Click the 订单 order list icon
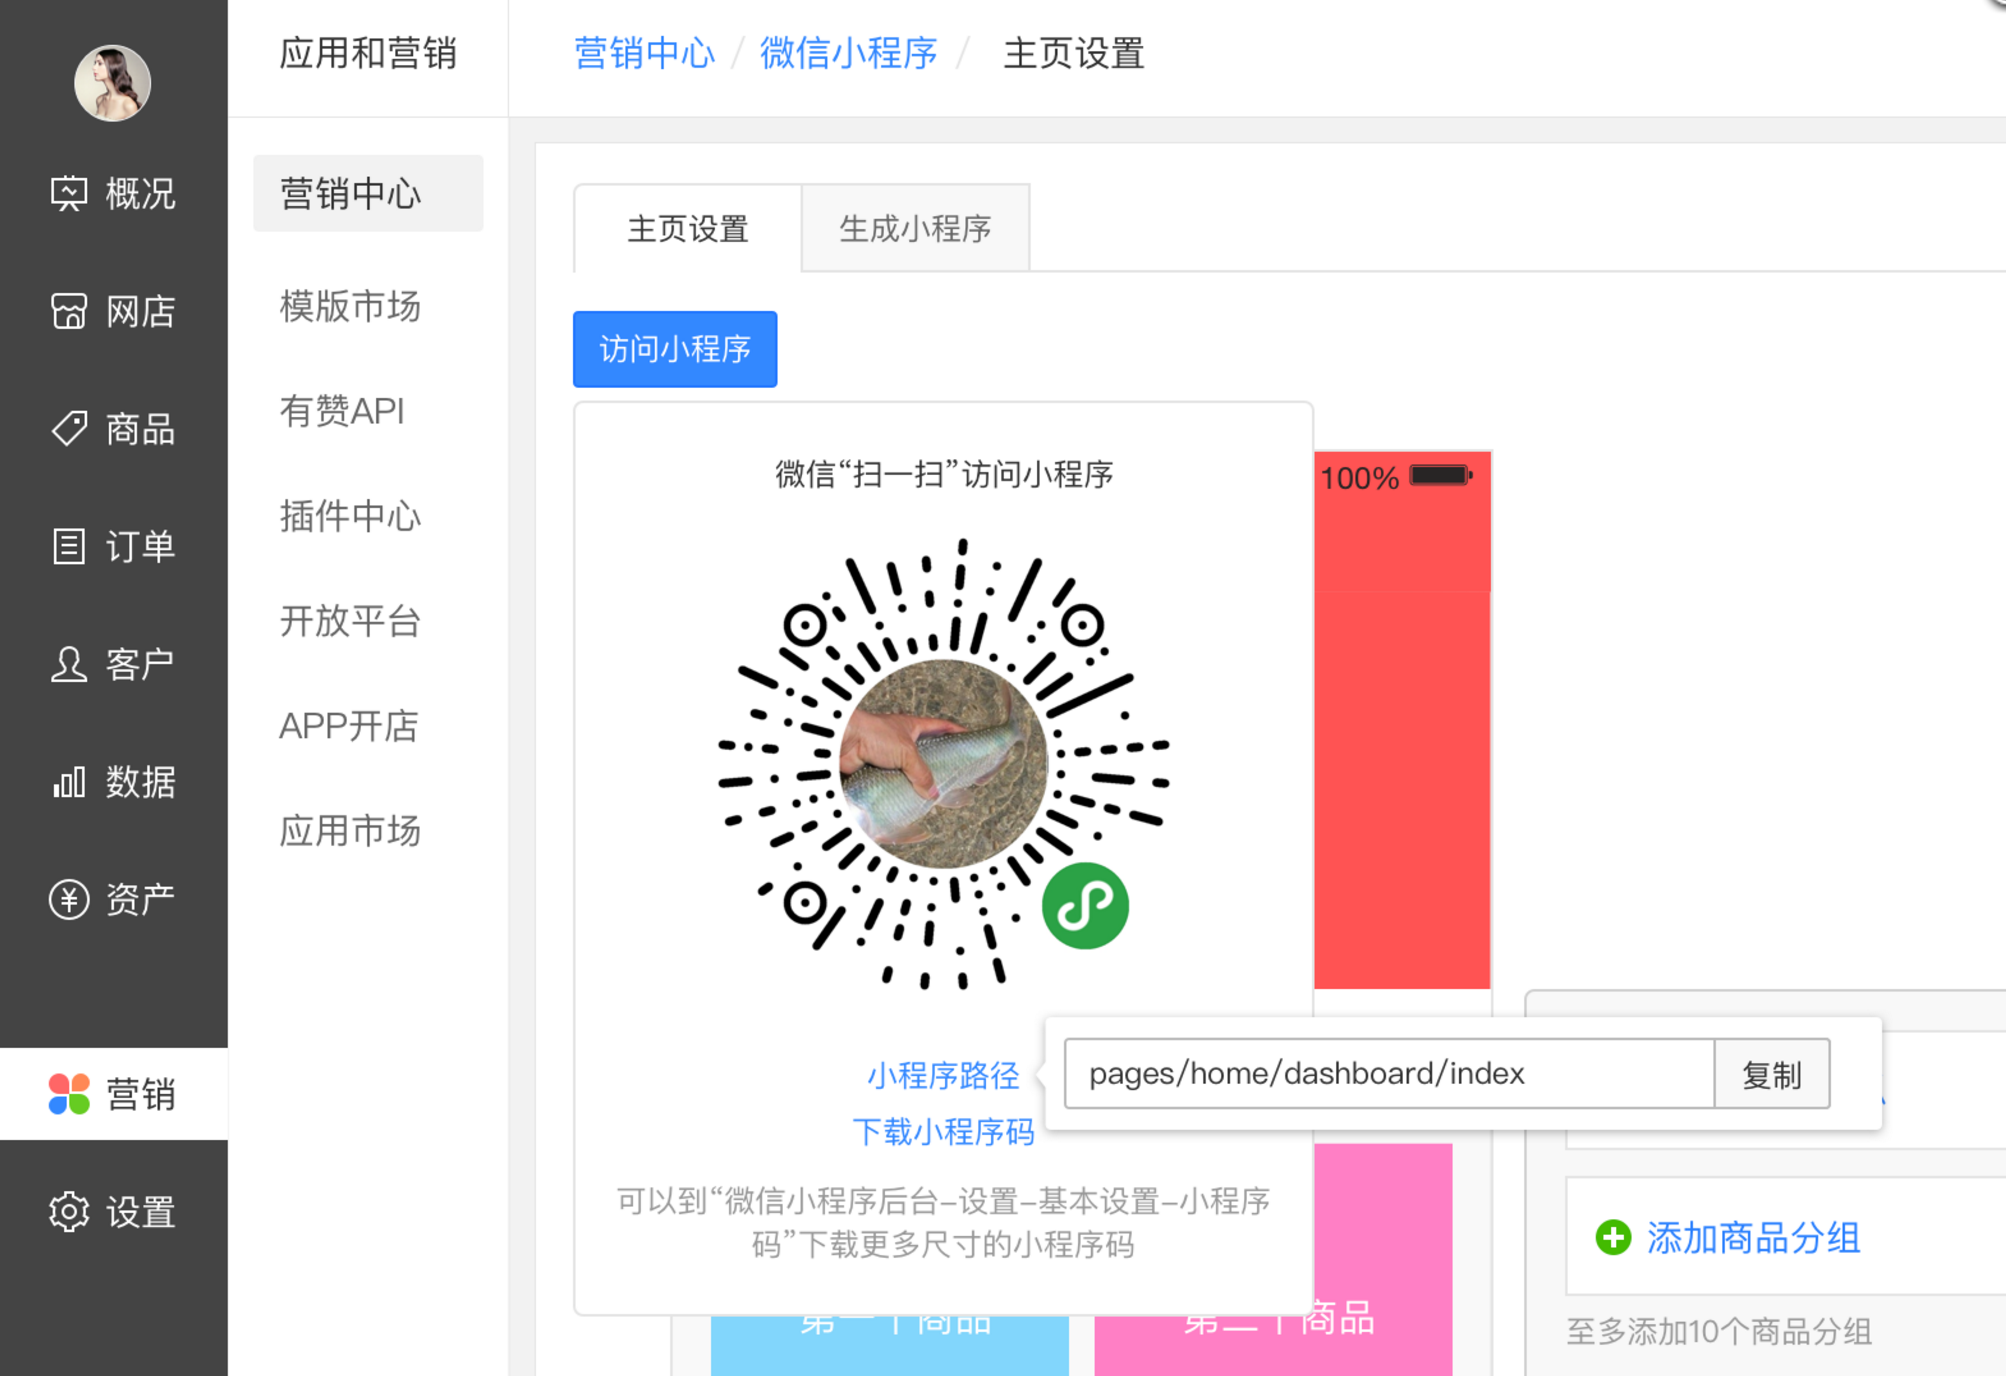The height and width of the screenshot is (1376, 2006). click(x=69, y=546)
